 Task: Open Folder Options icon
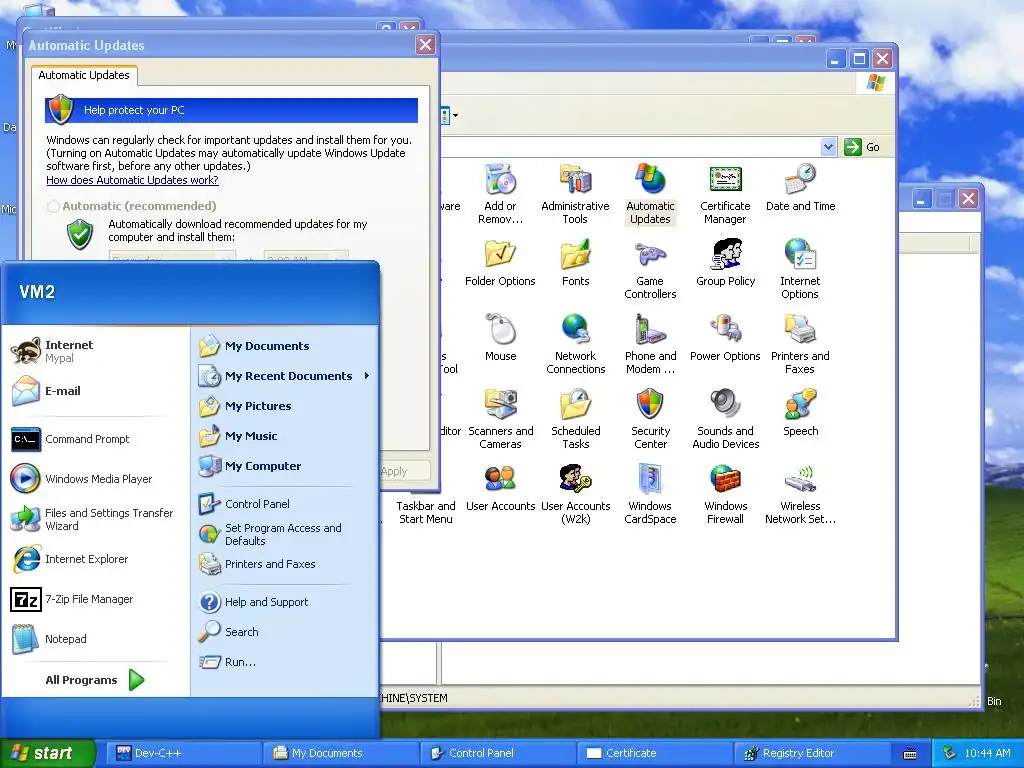click(x=500, y=263)
